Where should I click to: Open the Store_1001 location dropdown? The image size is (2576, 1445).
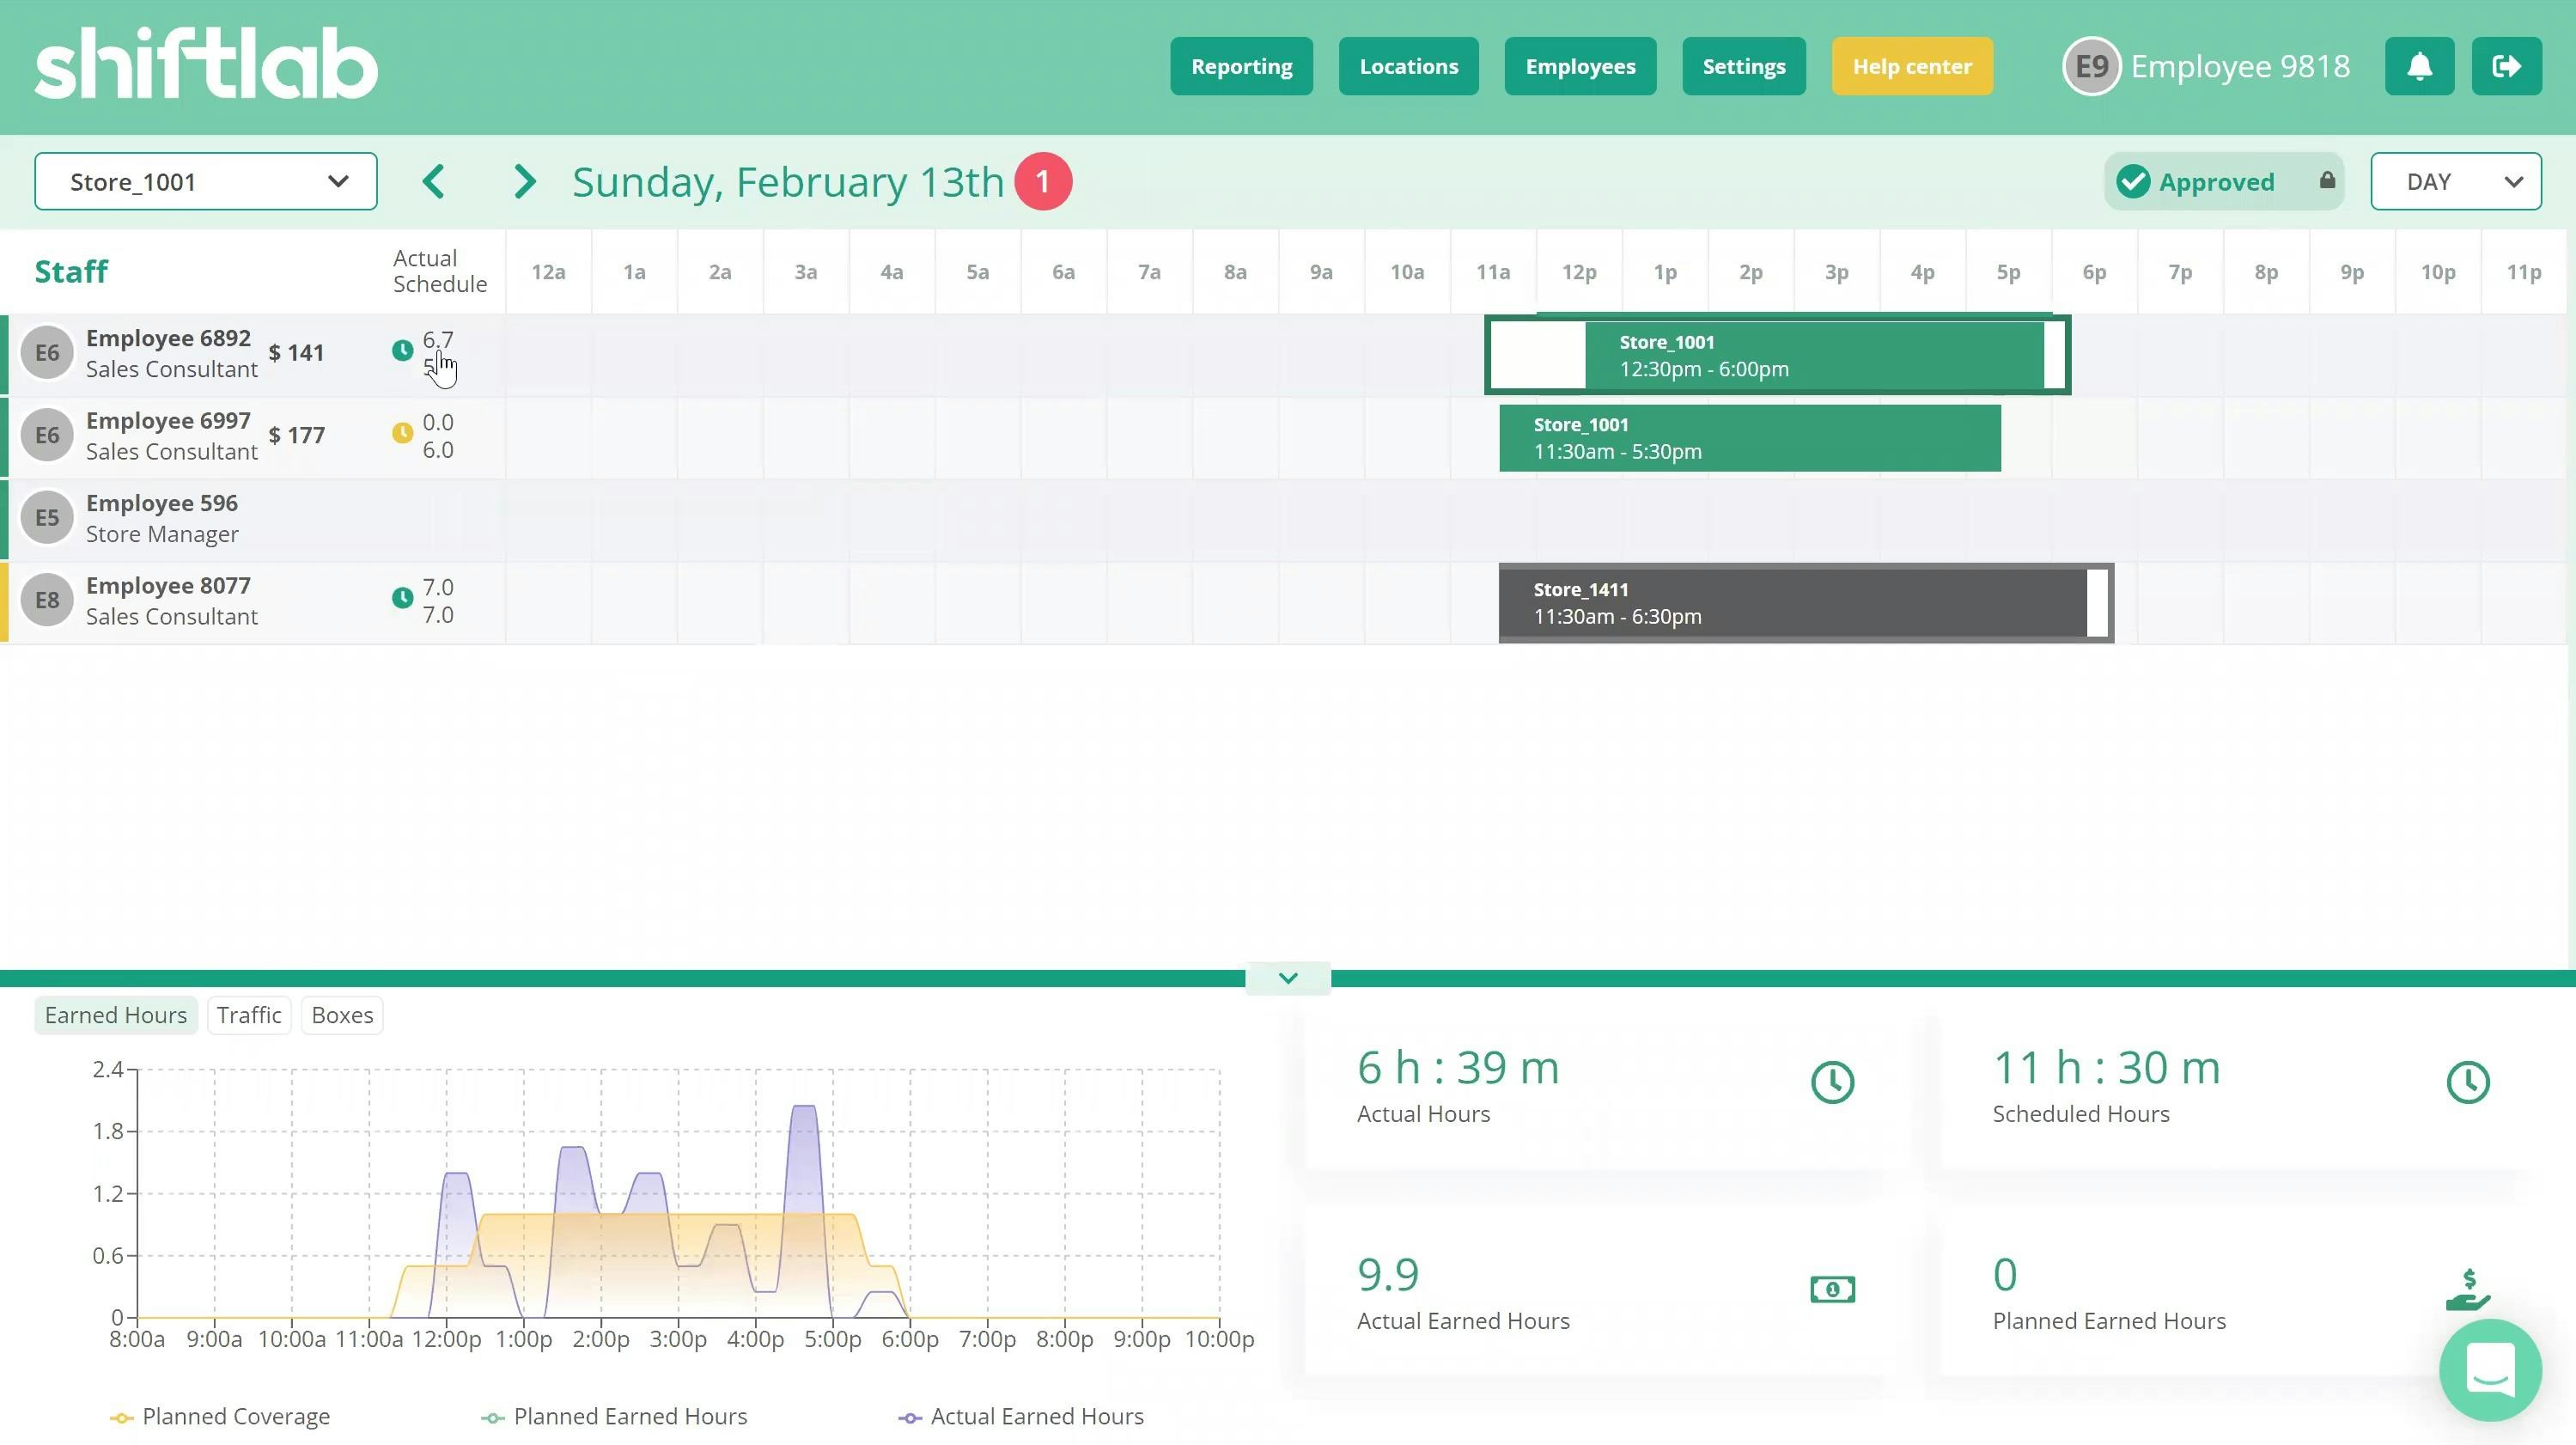click(x=205, y=181)
